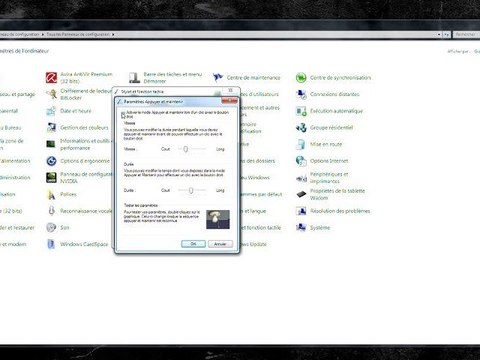Viewport: 480px width, 360px height.
Task: Open Résolution des problèmes icon
Action: click(301, 211)
